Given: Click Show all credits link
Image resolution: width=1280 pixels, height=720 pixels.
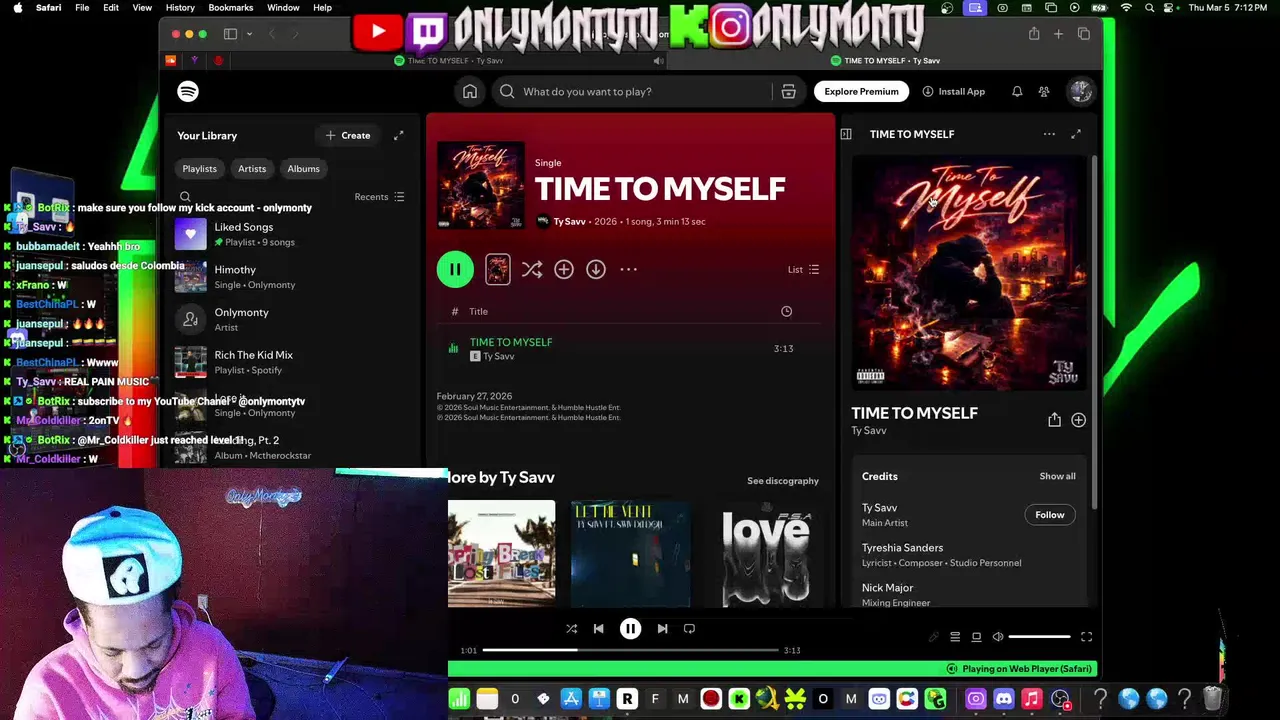Looking at the screenshot, I should point(1057,476).
